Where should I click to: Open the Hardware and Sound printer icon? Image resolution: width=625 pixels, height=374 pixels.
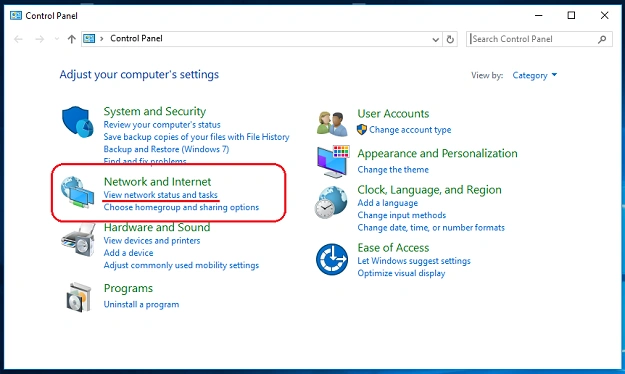(78, 240)
